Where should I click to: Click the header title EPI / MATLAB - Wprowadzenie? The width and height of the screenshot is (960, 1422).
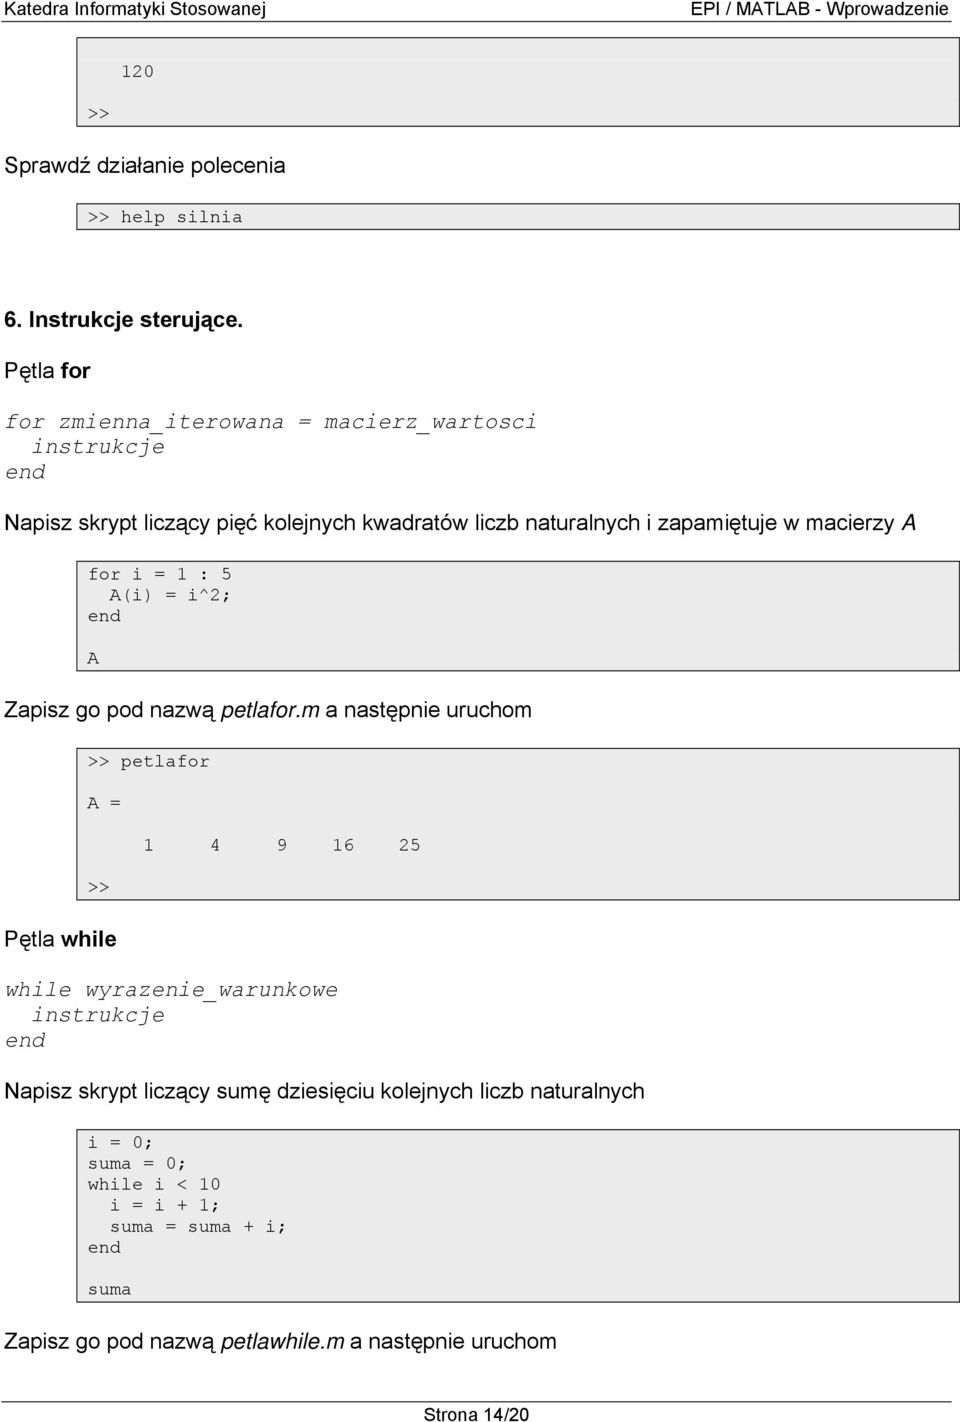pos(819,9)
